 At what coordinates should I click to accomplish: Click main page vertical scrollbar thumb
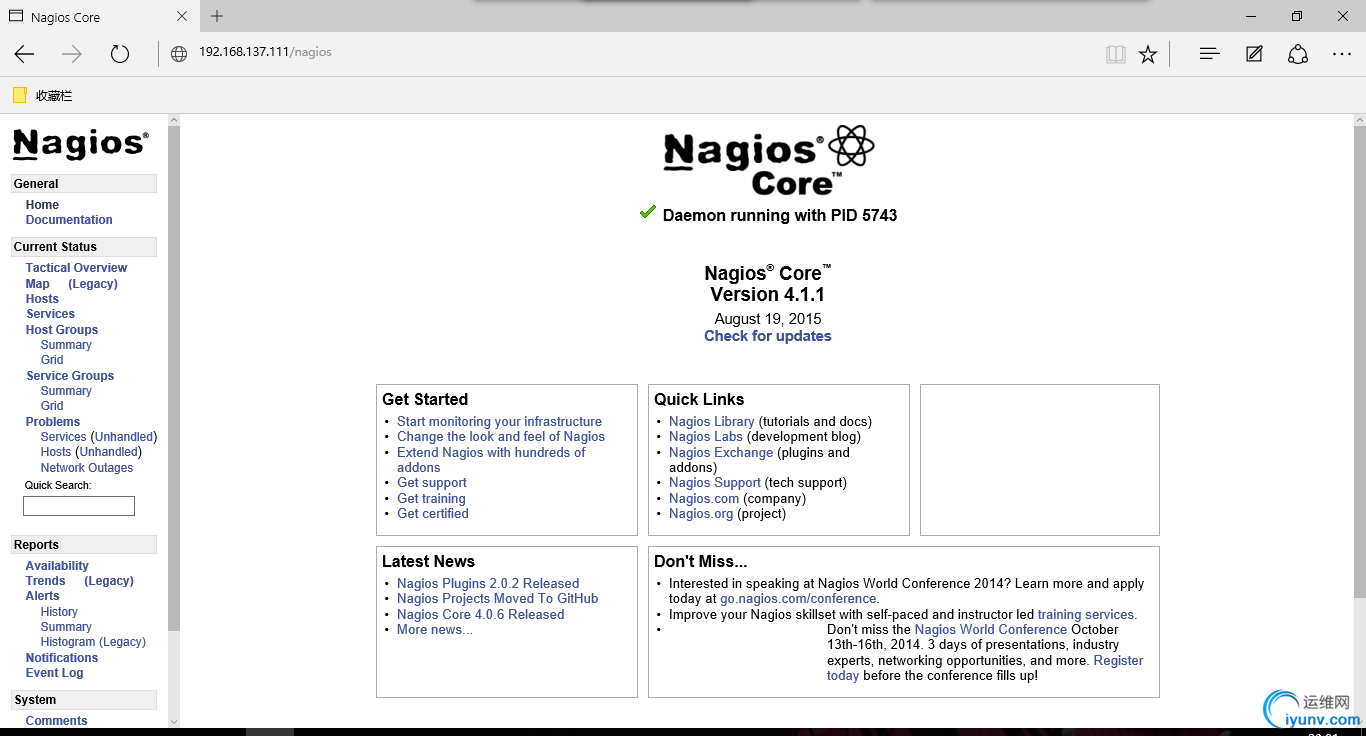tap(1360, 361)
